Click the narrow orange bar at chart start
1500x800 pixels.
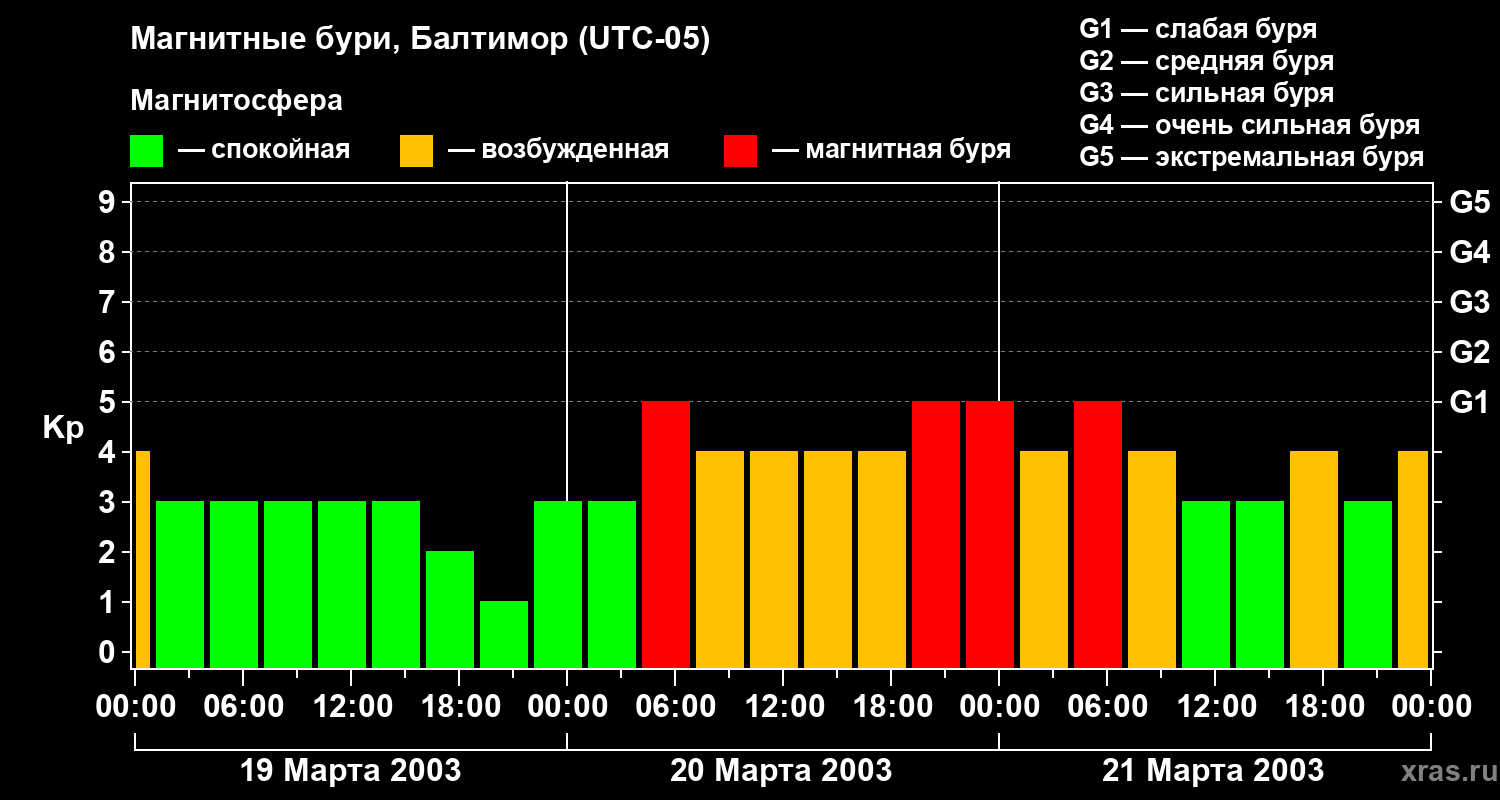coord(142,559)
